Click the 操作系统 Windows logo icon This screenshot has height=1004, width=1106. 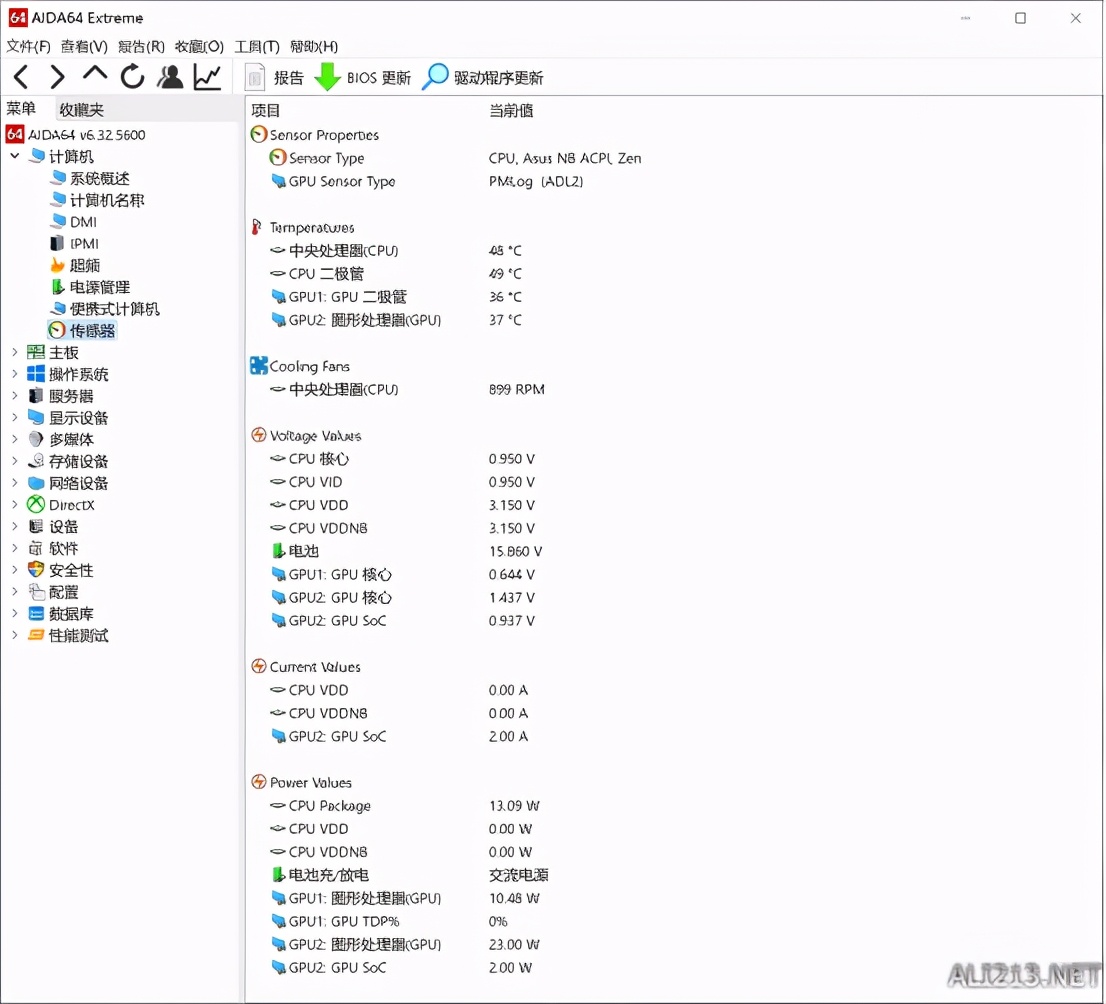tap(35, 373)
